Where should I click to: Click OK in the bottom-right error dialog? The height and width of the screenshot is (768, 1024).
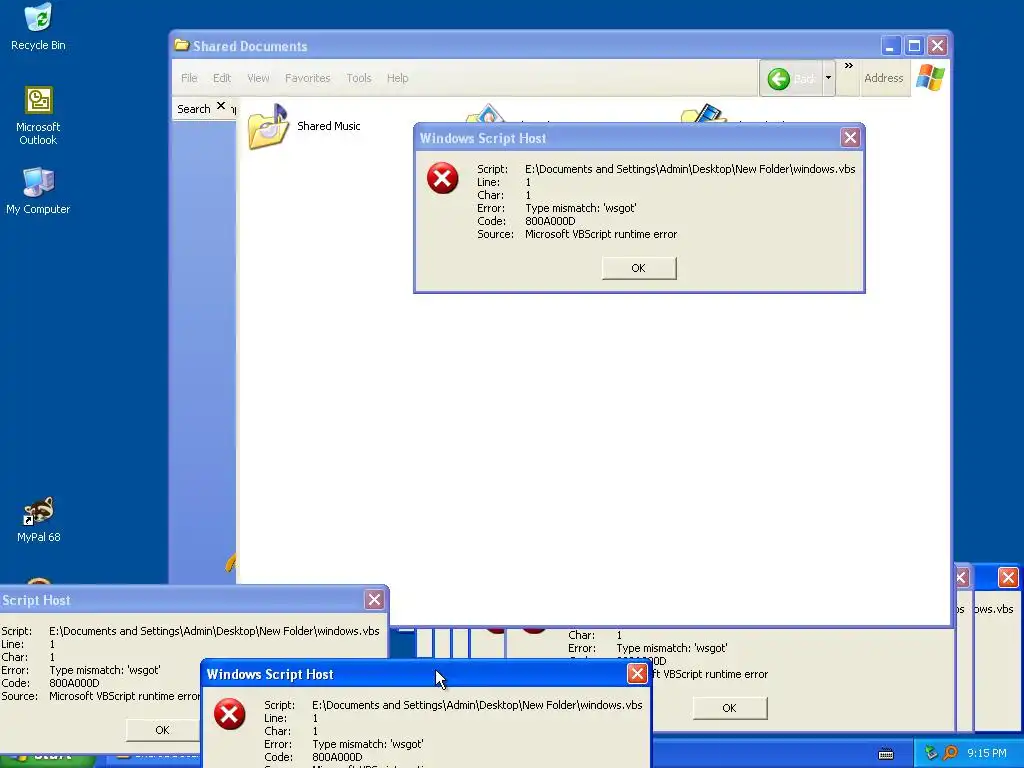coord(729,708)
